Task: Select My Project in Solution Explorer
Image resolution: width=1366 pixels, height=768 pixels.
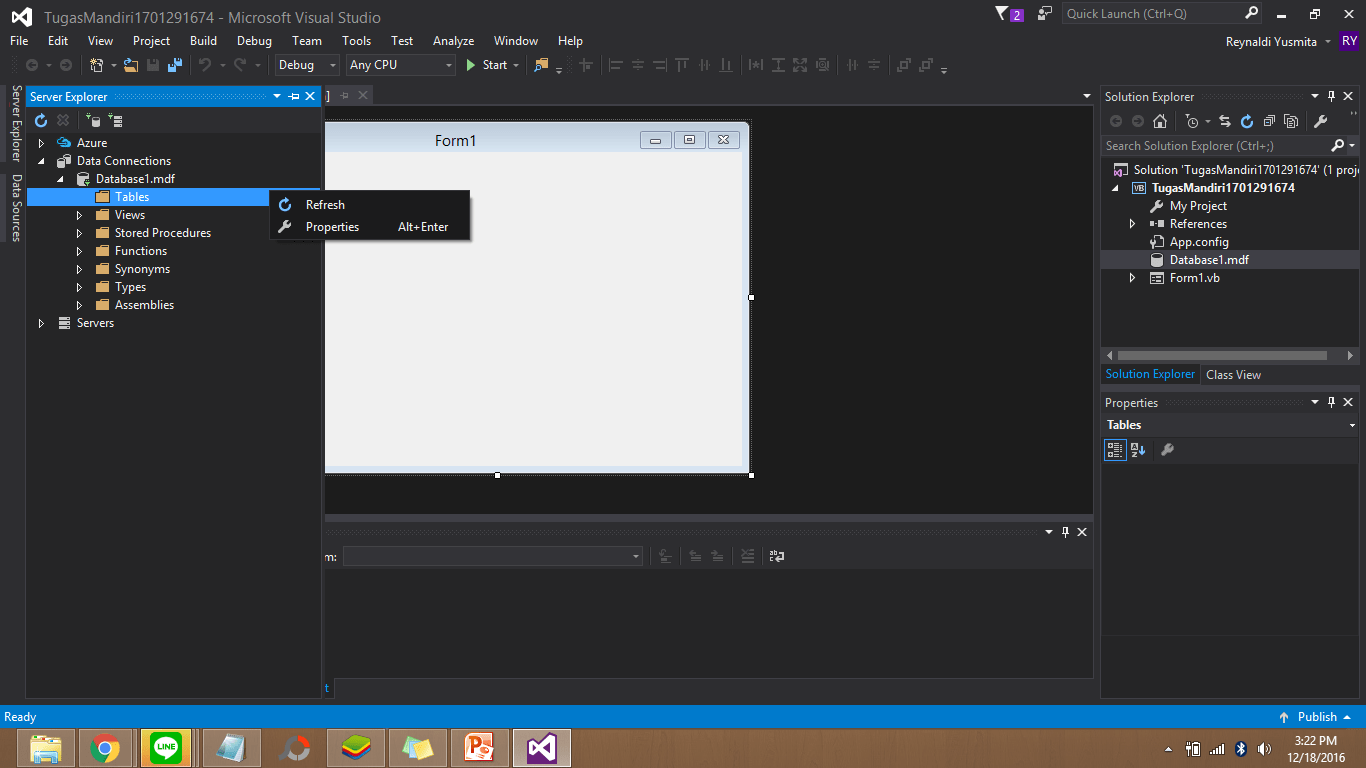Action: tap(1198, 206)
